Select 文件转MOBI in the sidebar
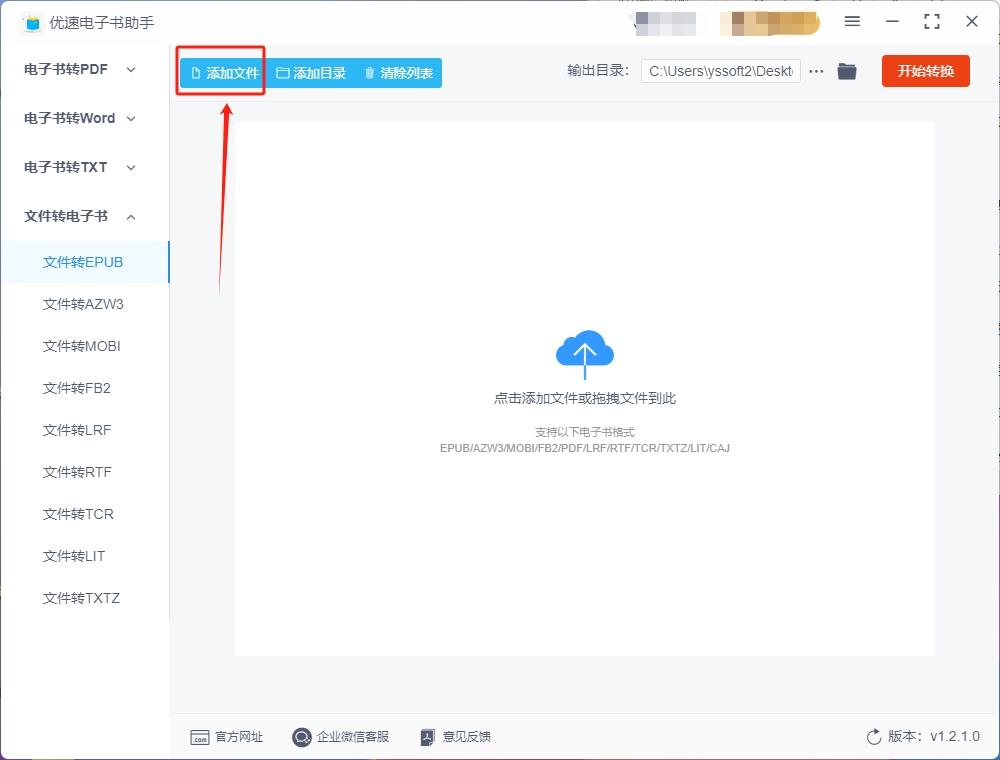The height and width of the screenshot is (760, 1000). (82, 346)
